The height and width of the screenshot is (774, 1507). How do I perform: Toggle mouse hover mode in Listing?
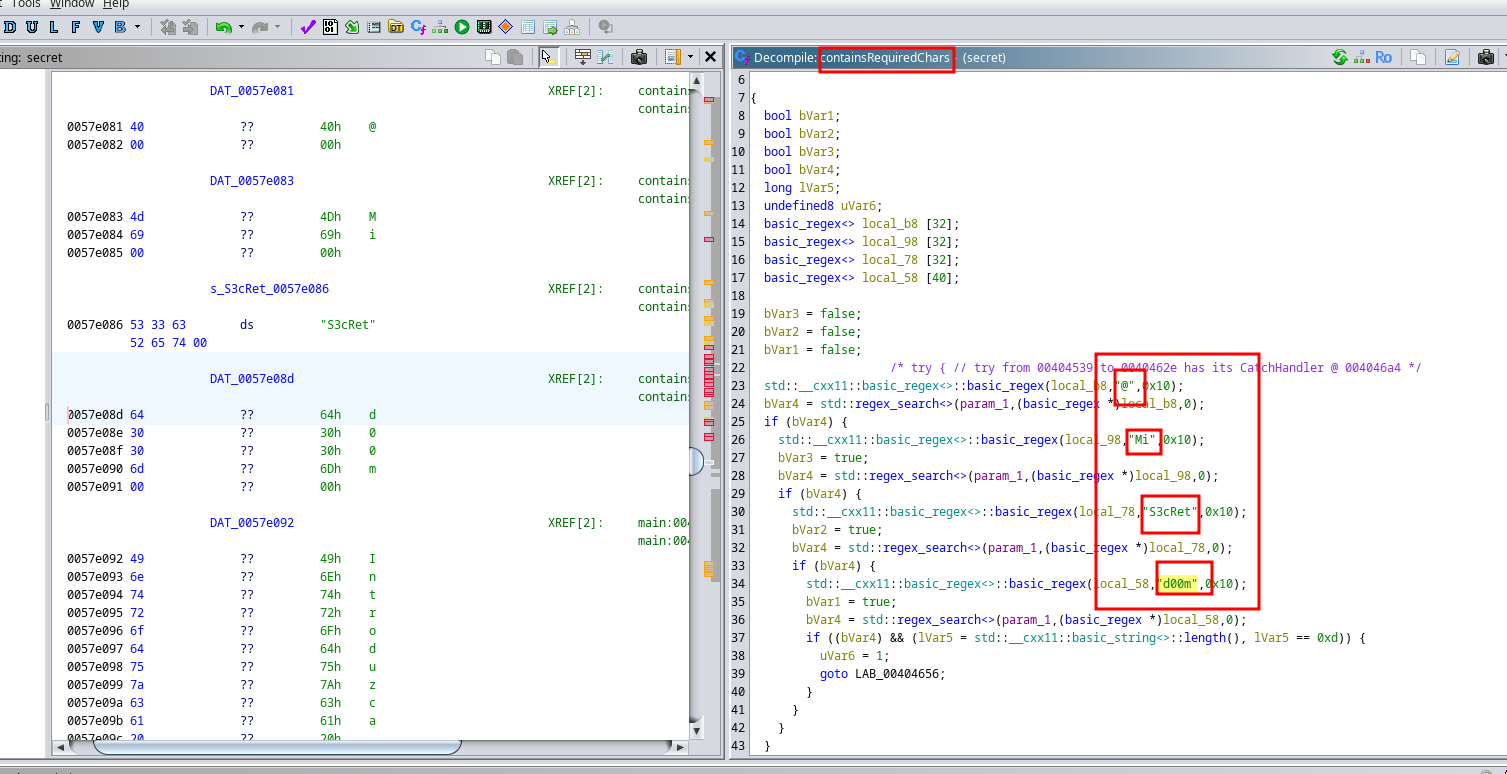click(548, 57)
